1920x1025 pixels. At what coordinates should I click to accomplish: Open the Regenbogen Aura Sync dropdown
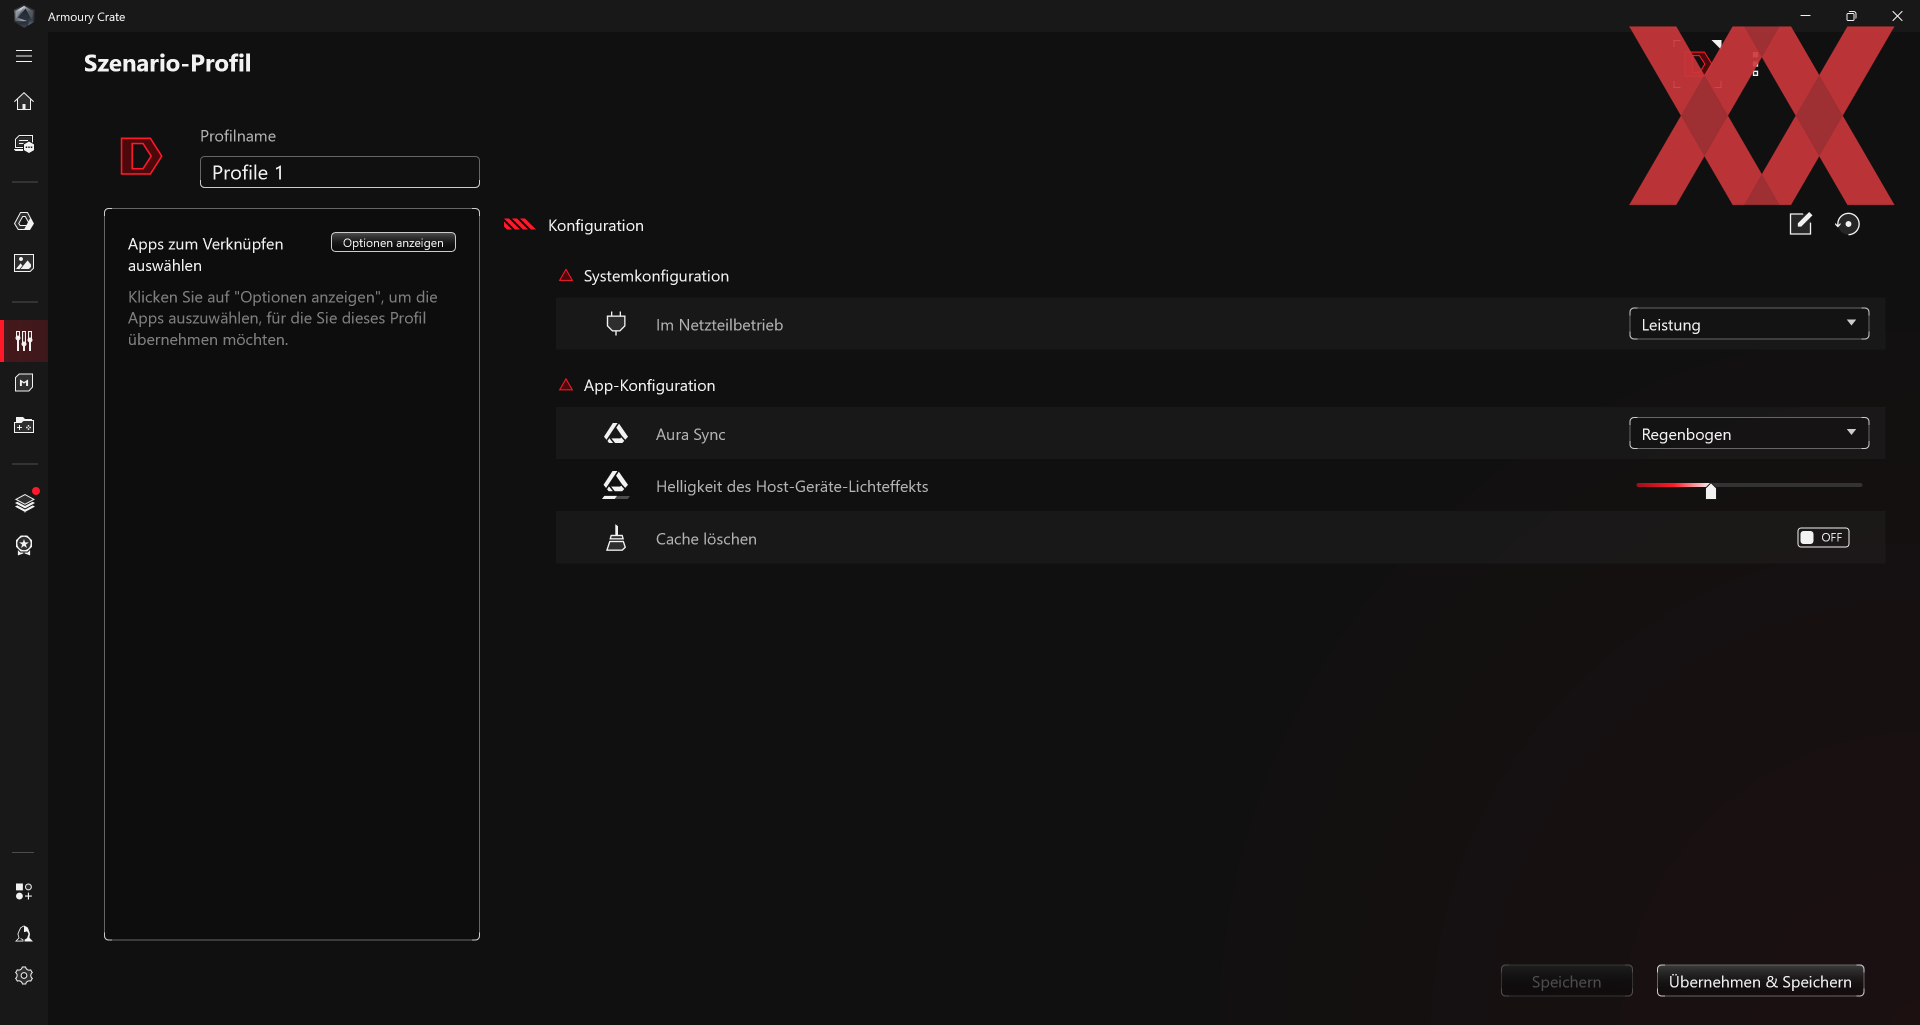pos(1748,434)
